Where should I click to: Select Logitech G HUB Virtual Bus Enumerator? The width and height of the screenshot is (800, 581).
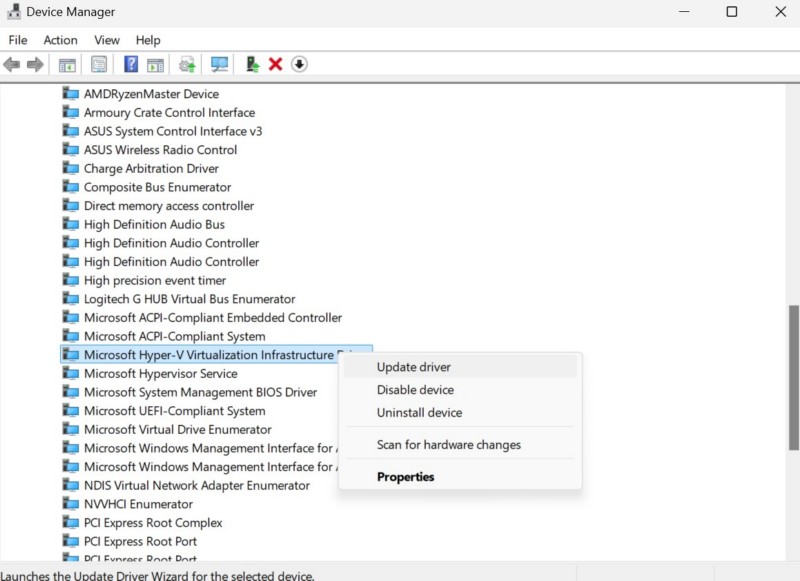(x=189, y=299)
